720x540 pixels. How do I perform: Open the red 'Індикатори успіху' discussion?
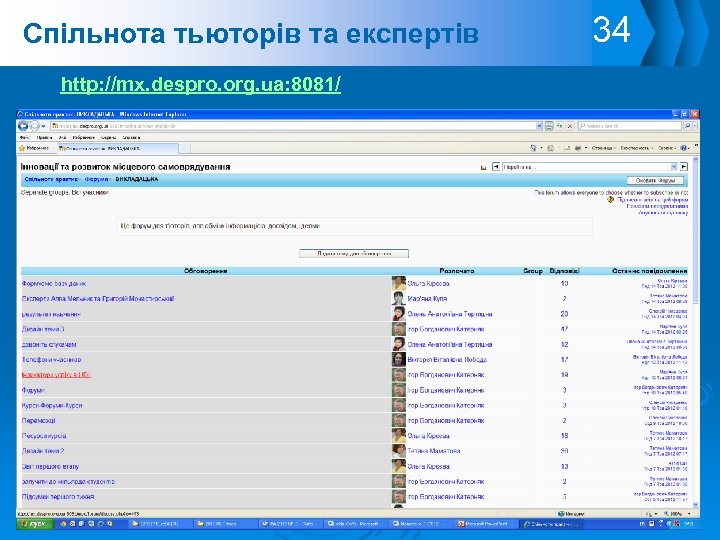pos(56,375)
